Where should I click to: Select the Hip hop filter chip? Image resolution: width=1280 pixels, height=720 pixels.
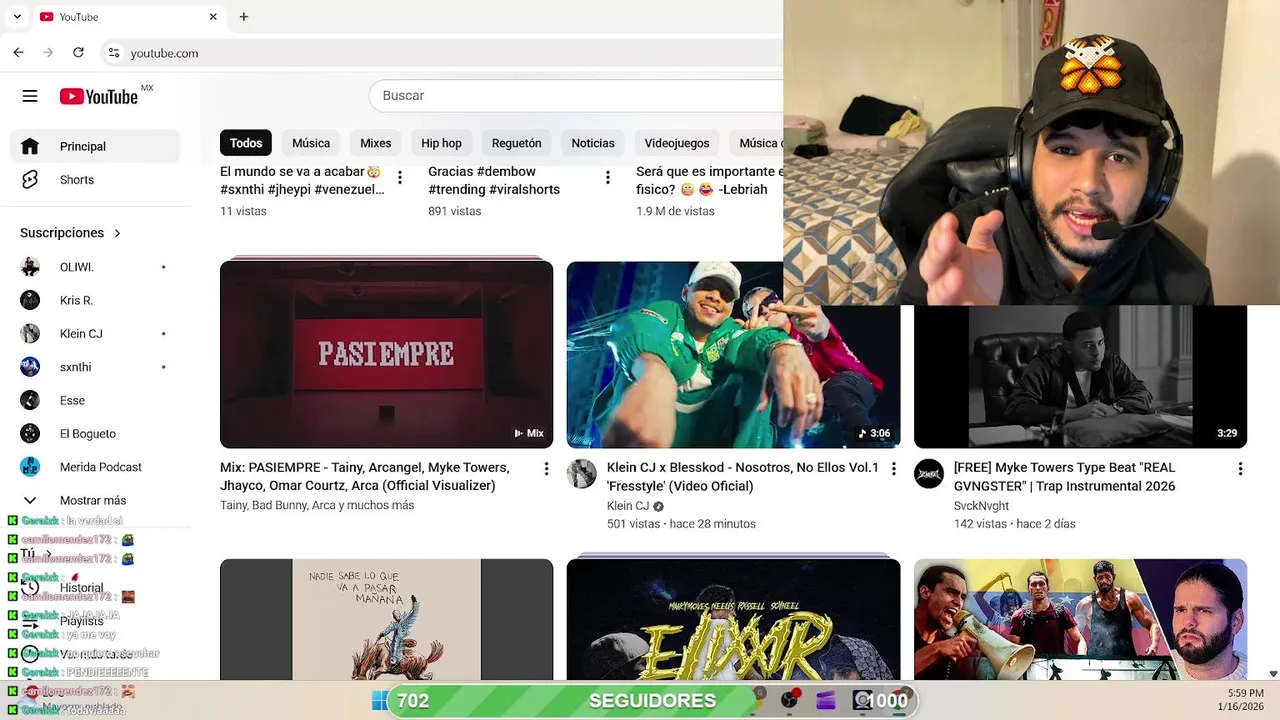click(441, 143)
